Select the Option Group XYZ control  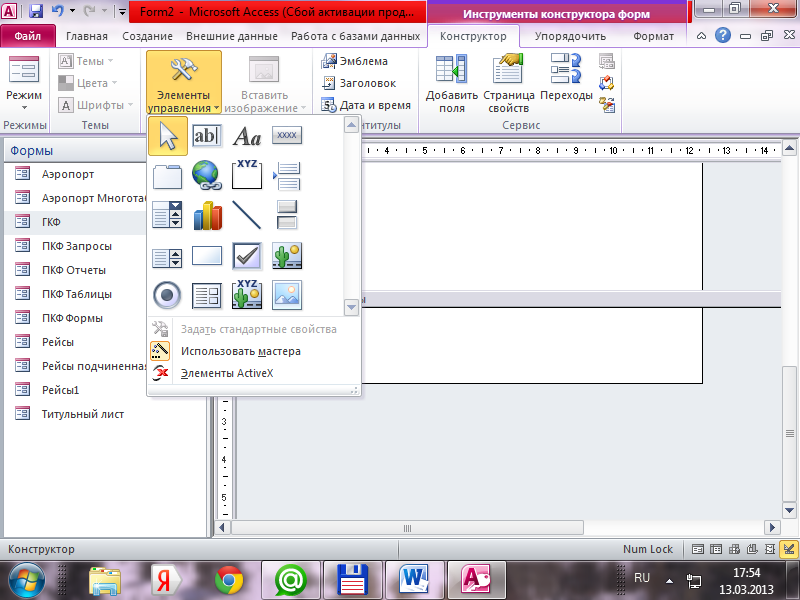pos(247,174)
